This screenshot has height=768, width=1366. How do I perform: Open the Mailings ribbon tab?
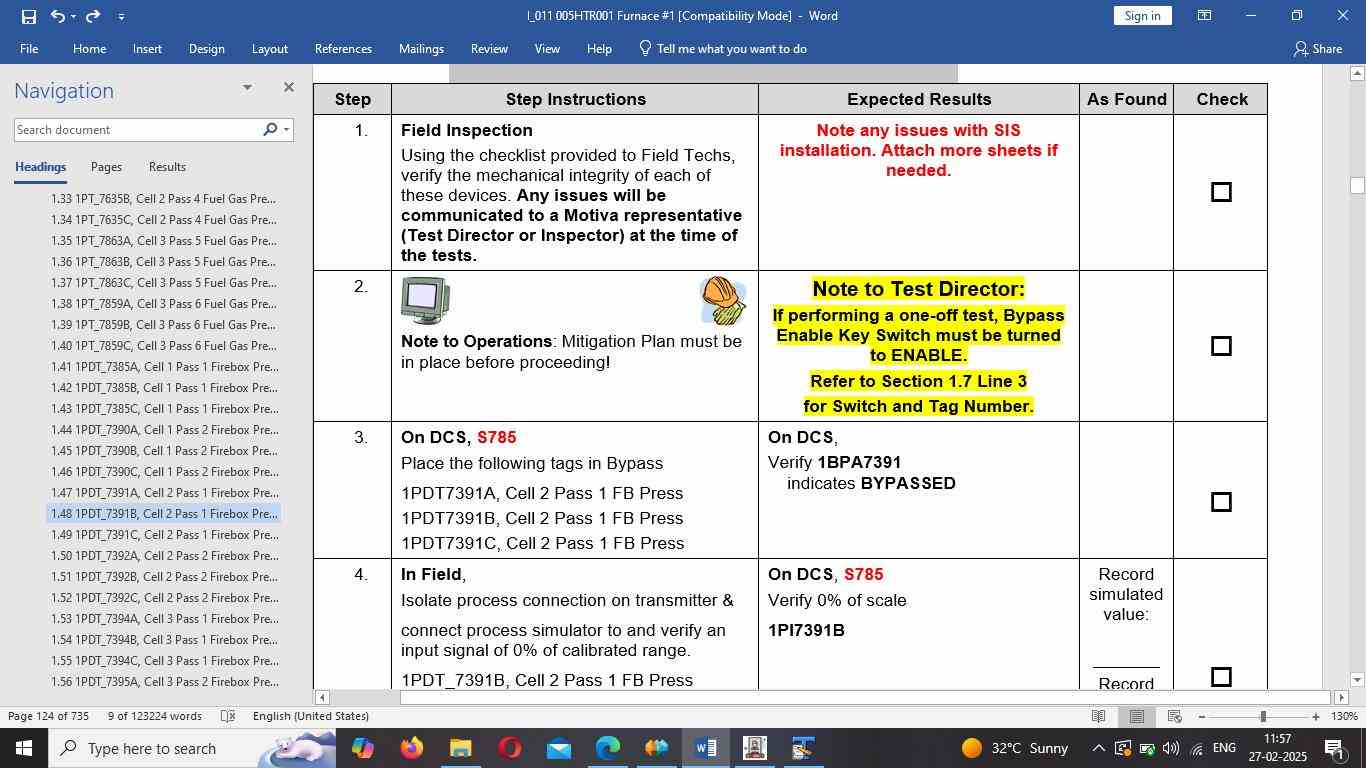[x=421, y=49]
